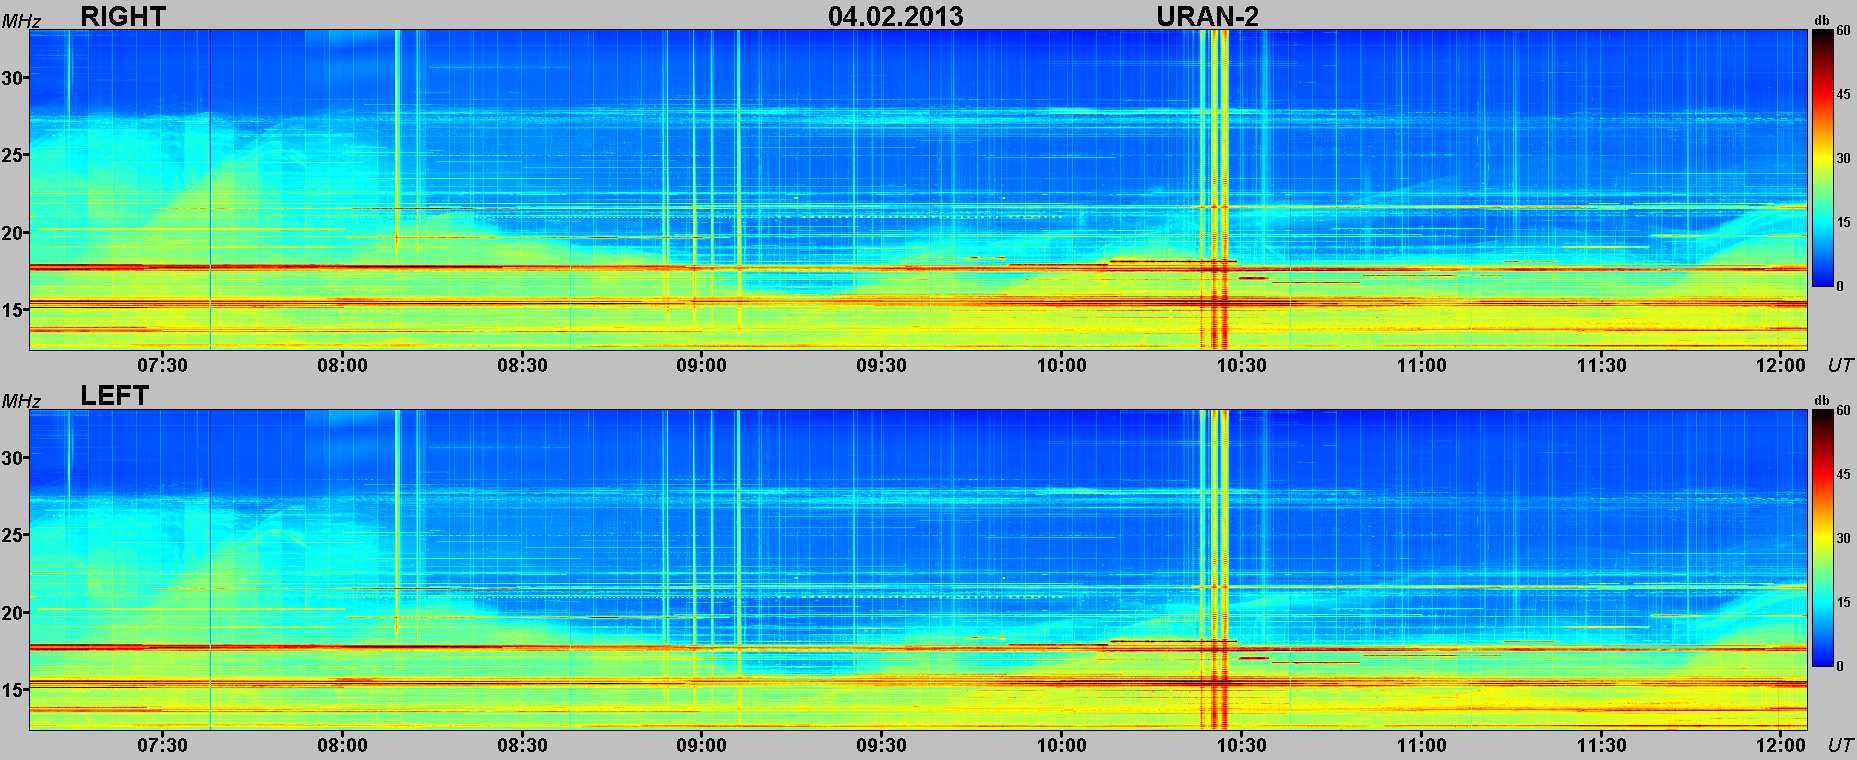
Task: Click the 15 MHz tick in LEFT panel
Action: tap(13, 690)
